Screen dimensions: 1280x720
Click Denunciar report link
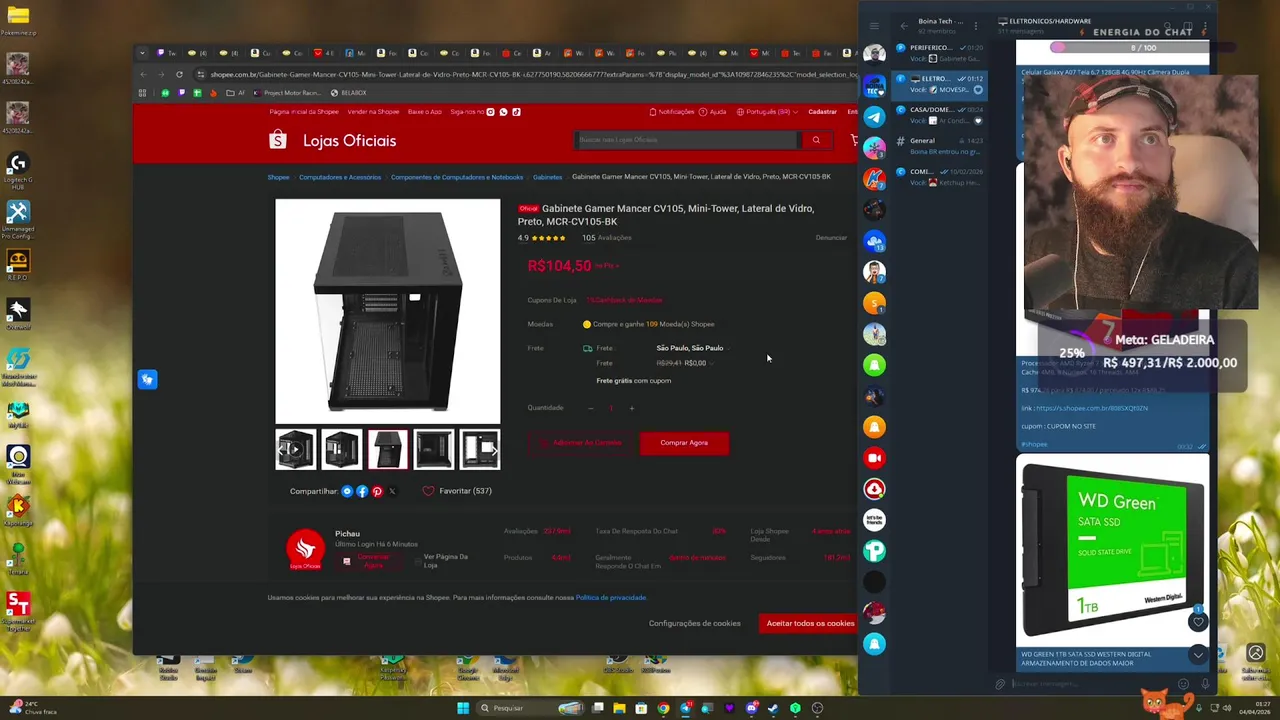(x=831, y=238)
